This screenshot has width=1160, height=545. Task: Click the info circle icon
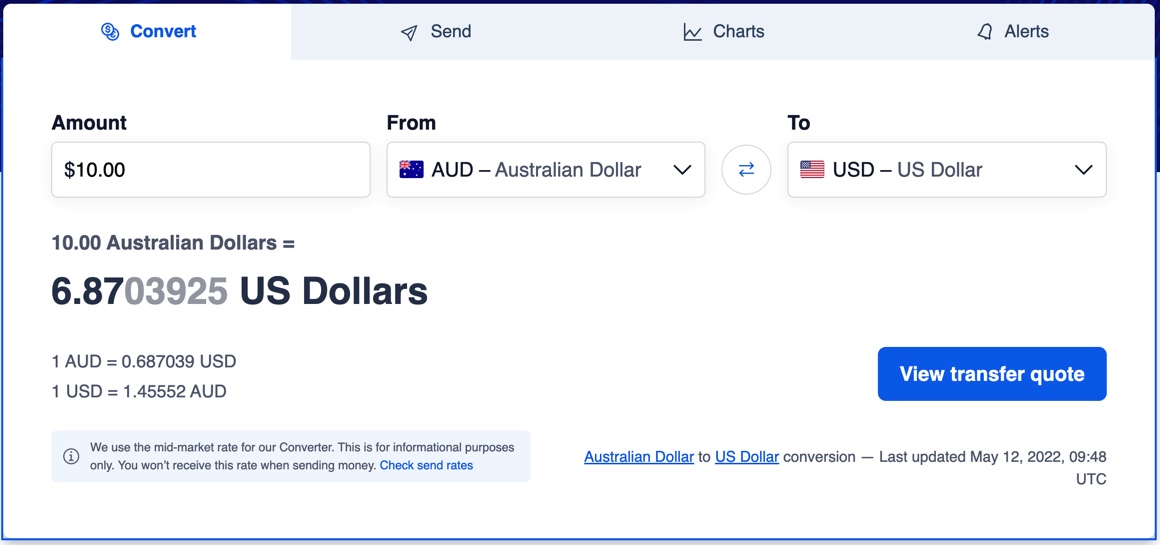(71, 456)
